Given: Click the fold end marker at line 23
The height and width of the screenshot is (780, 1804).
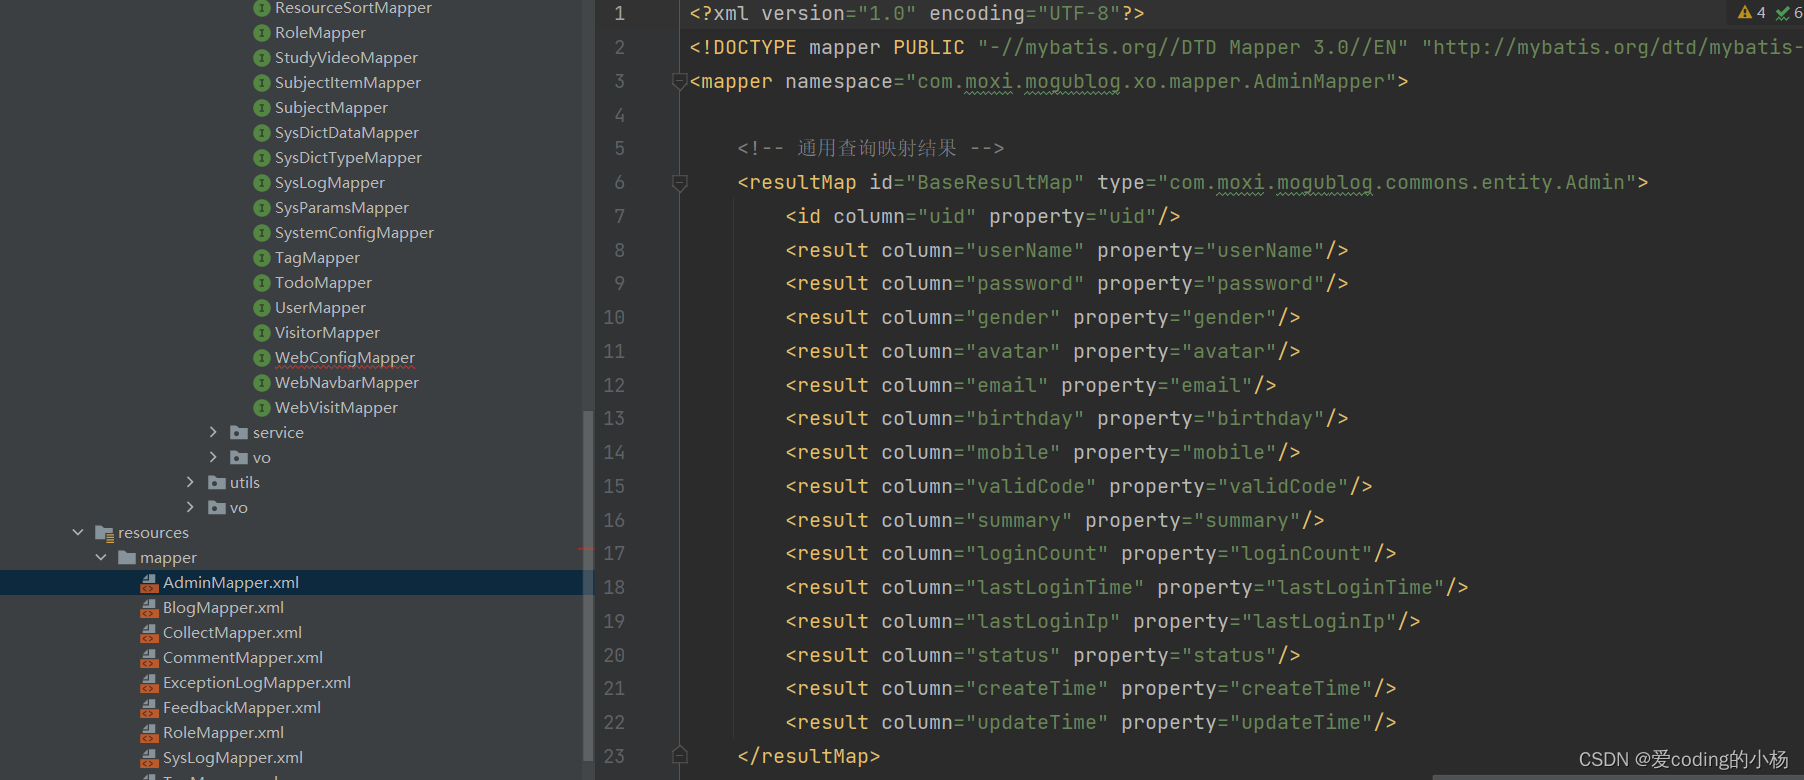Looking at the screenshot, I should (x=680, y=755).
